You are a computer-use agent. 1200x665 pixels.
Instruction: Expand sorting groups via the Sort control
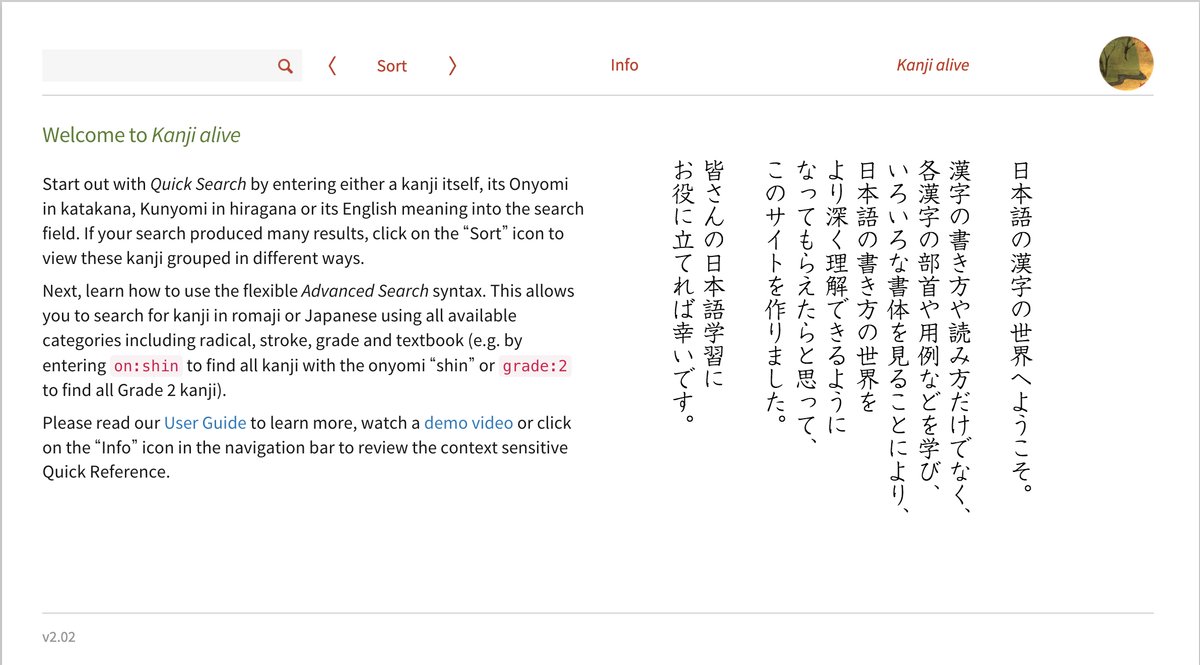[391, 65]
